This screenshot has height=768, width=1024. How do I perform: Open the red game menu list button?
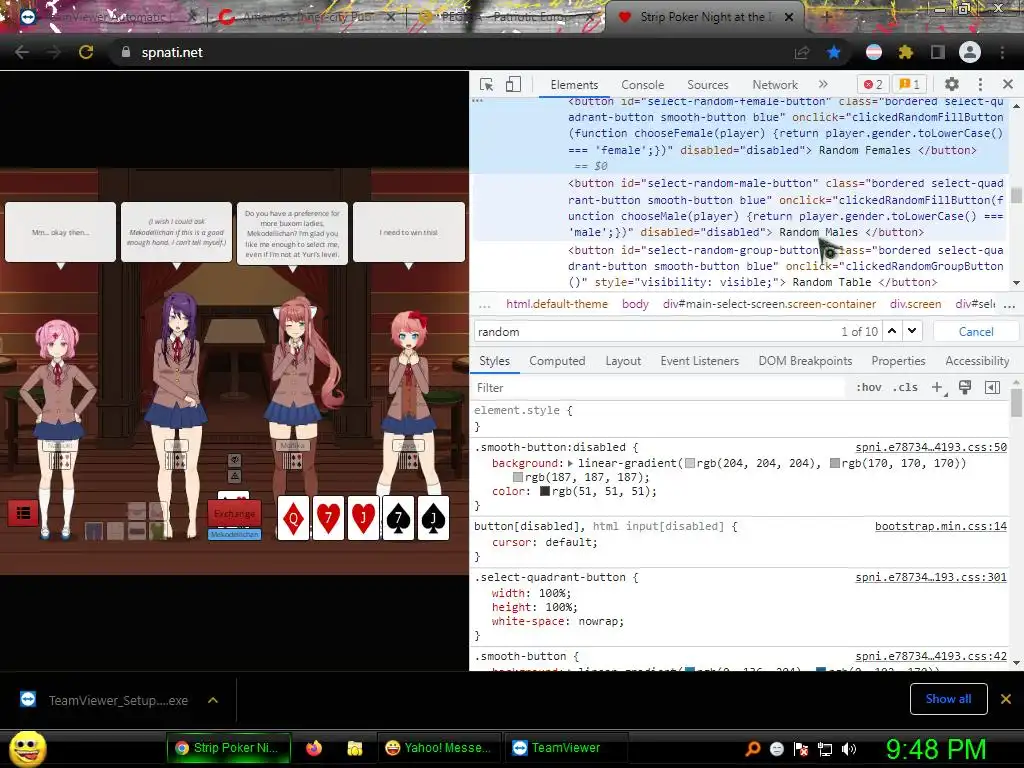(x=23, y=513)
